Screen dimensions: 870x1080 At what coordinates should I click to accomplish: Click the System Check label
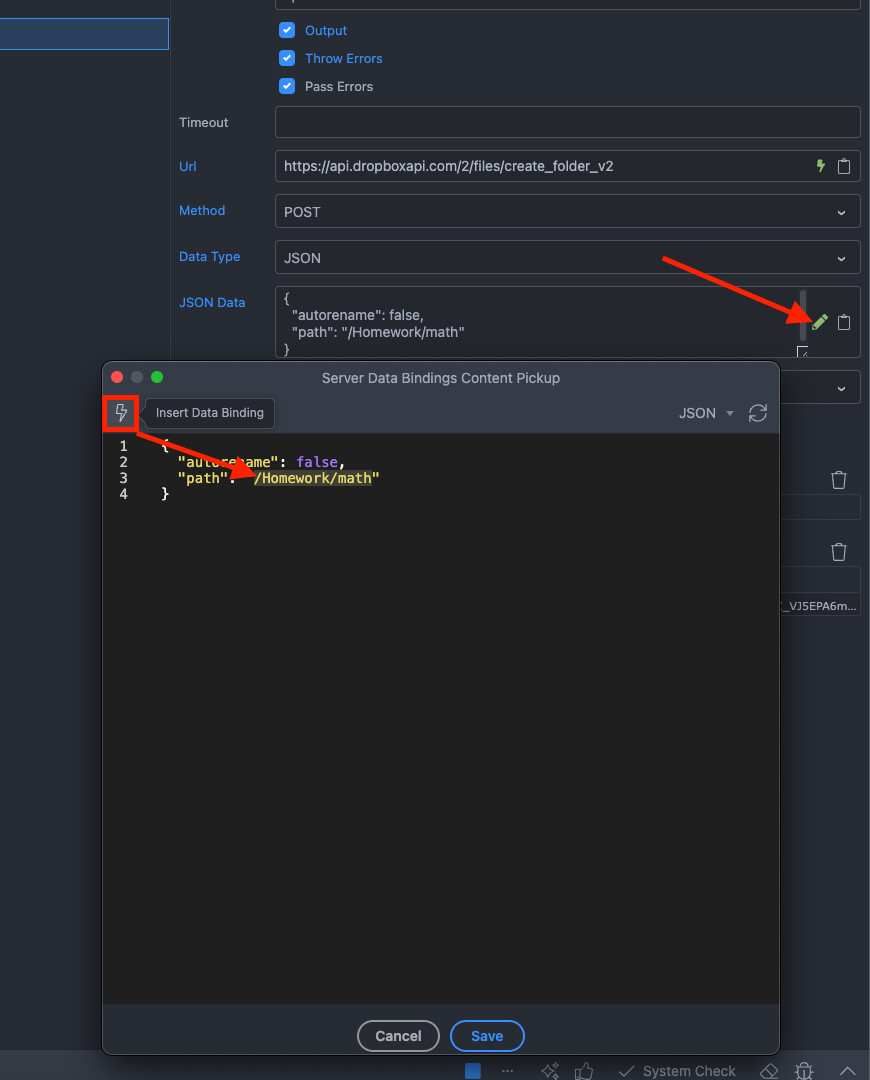point(689,1071)
